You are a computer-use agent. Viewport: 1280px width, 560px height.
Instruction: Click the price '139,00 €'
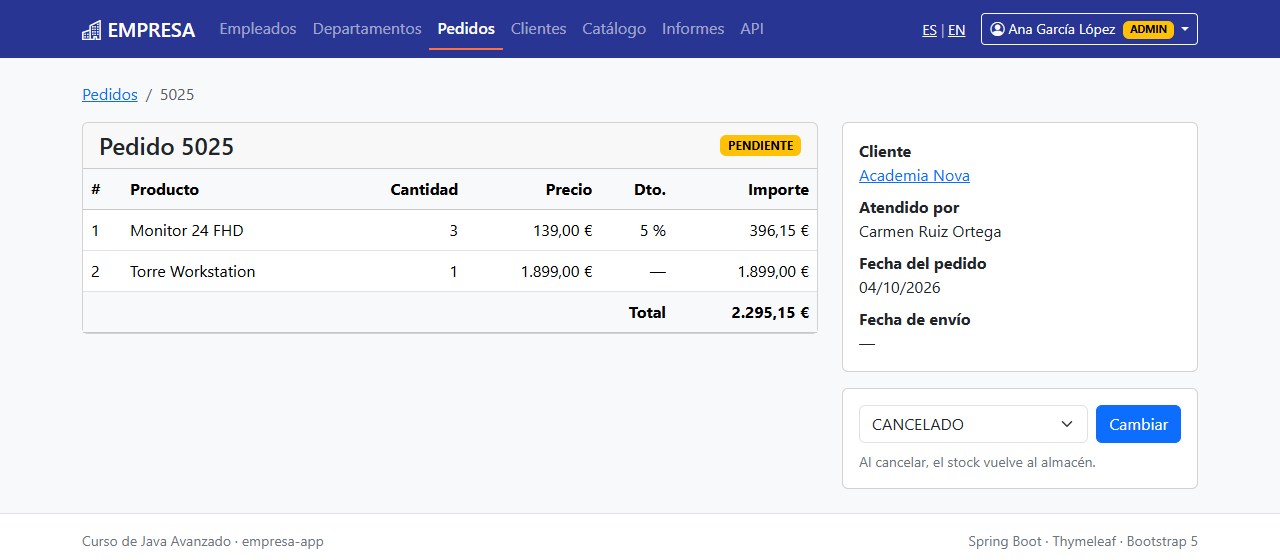click(x=561, y=231)
